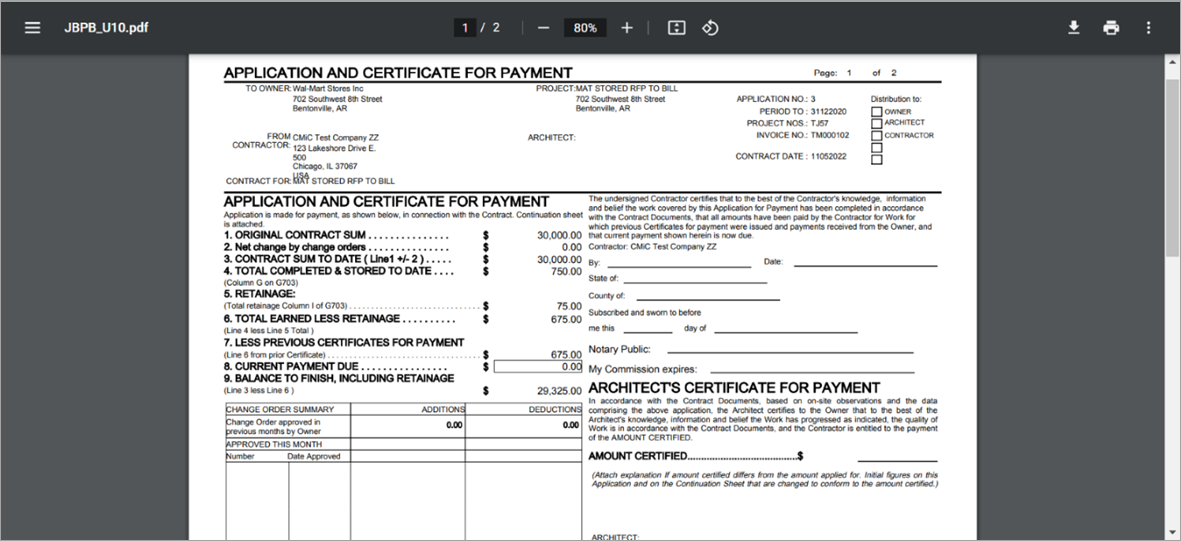
Task: Click the State of blank line
Action: point(695,282)
